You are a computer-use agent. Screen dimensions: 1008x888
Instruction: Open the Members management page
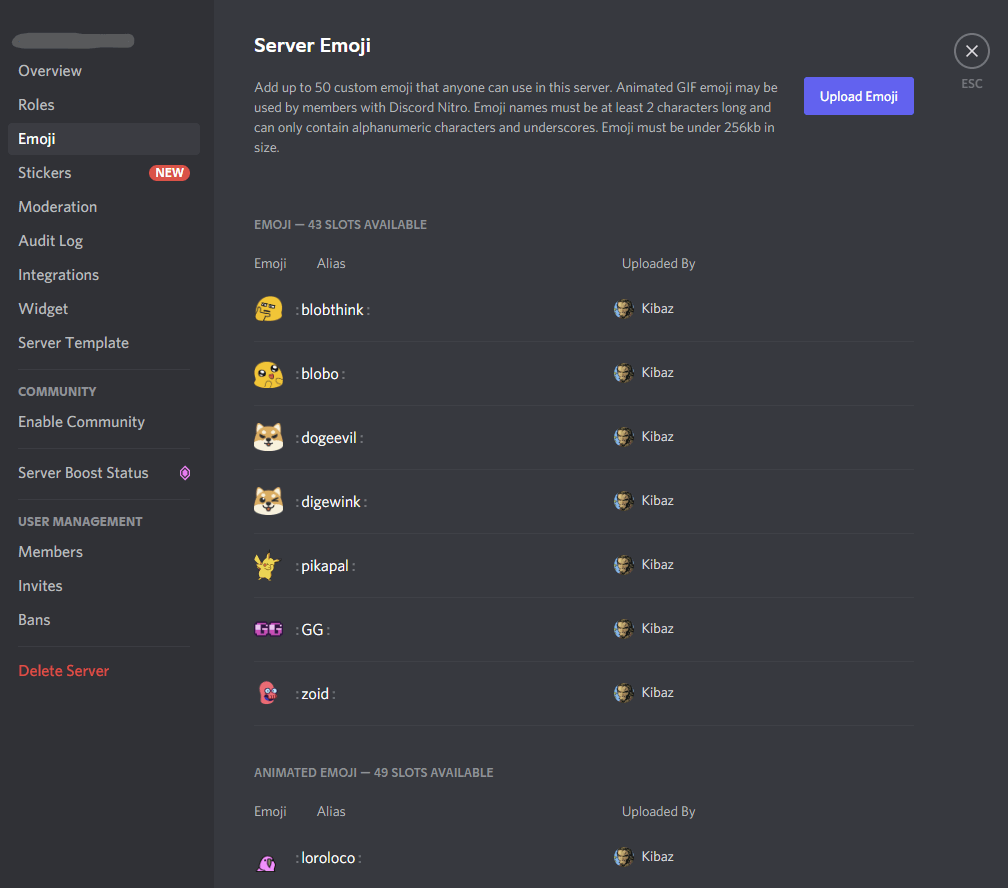pyautogui.click(x=50, y=552)
